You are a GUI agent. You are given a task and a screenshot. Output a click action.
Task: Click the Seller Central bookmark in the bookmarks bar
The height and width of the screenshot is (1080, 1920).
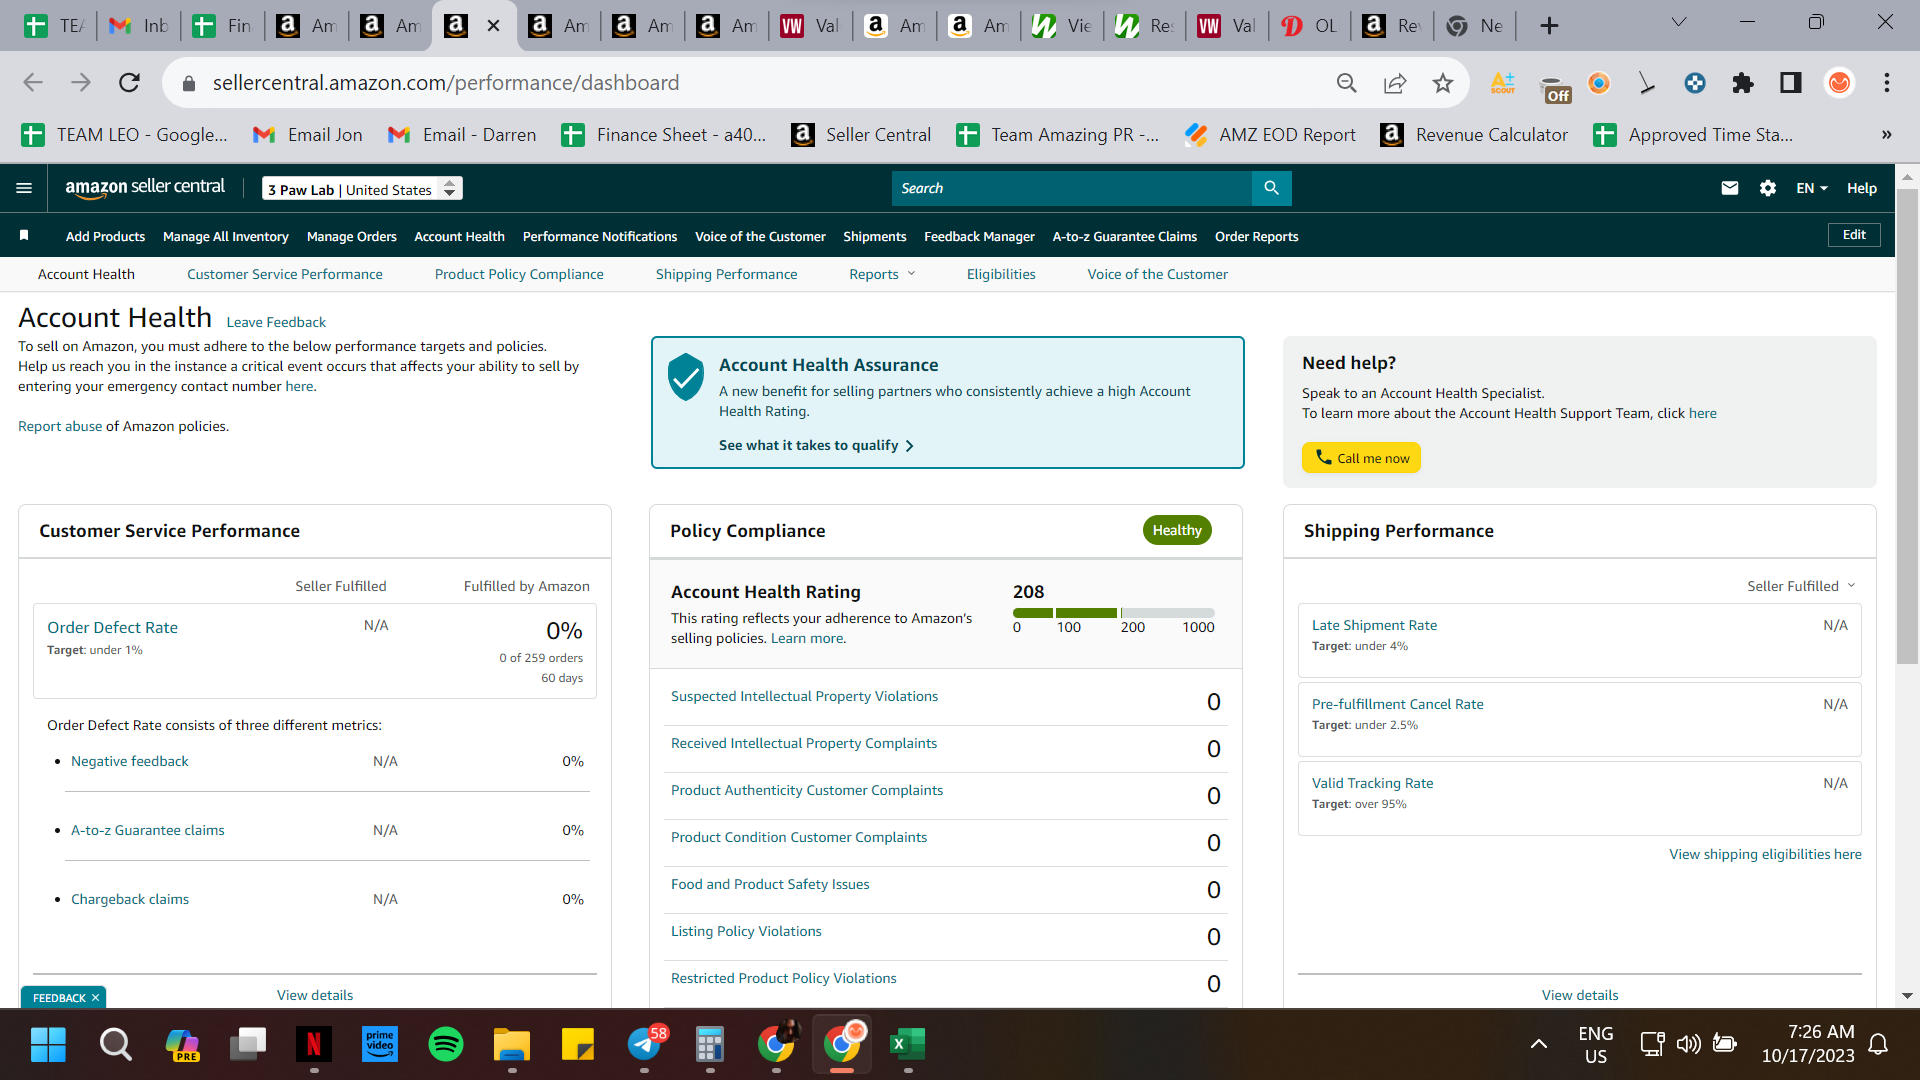coord(861,135)
